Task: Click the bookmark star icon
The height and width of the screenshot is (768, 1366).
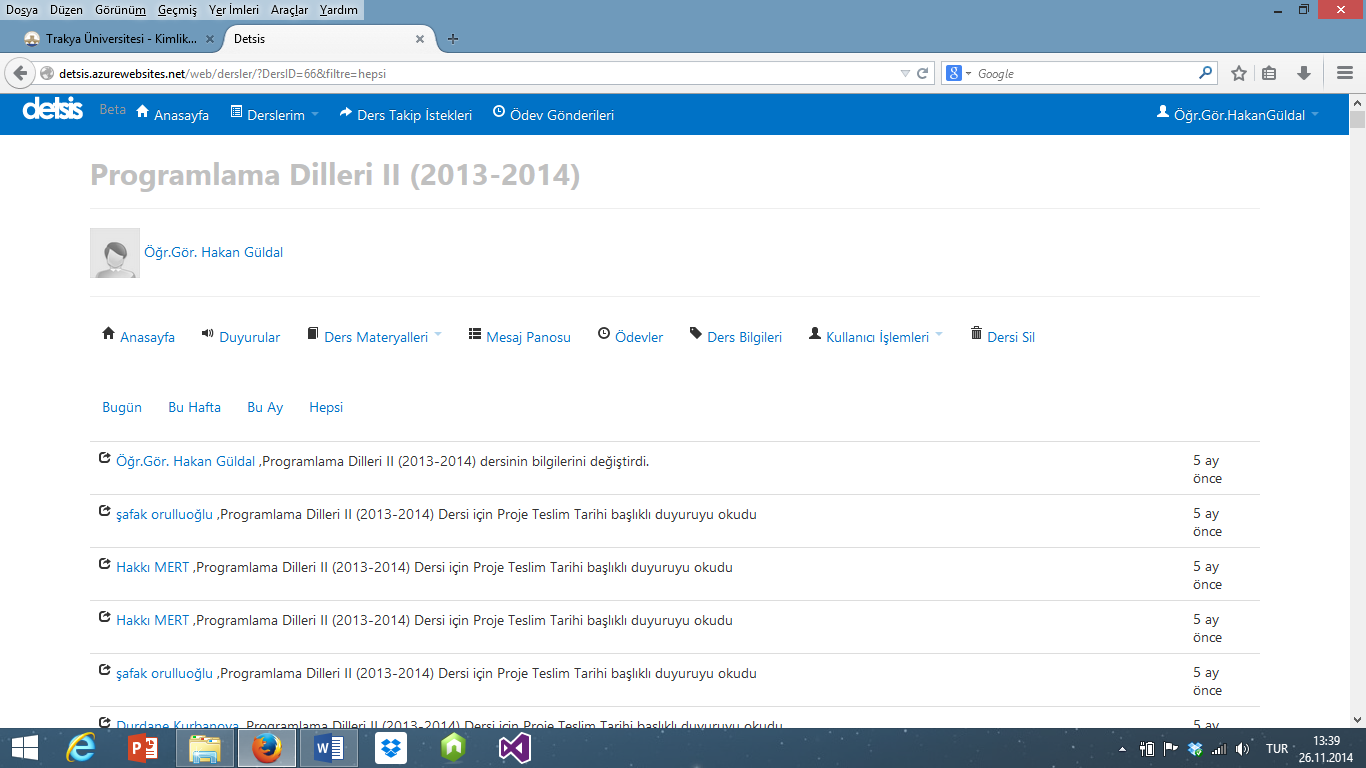Action: 1239,73
